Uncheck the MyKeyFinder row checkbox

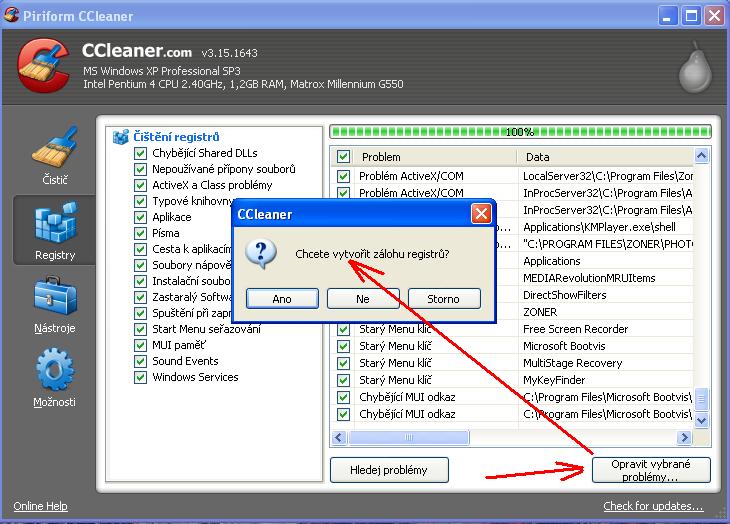tap(344, 380)
